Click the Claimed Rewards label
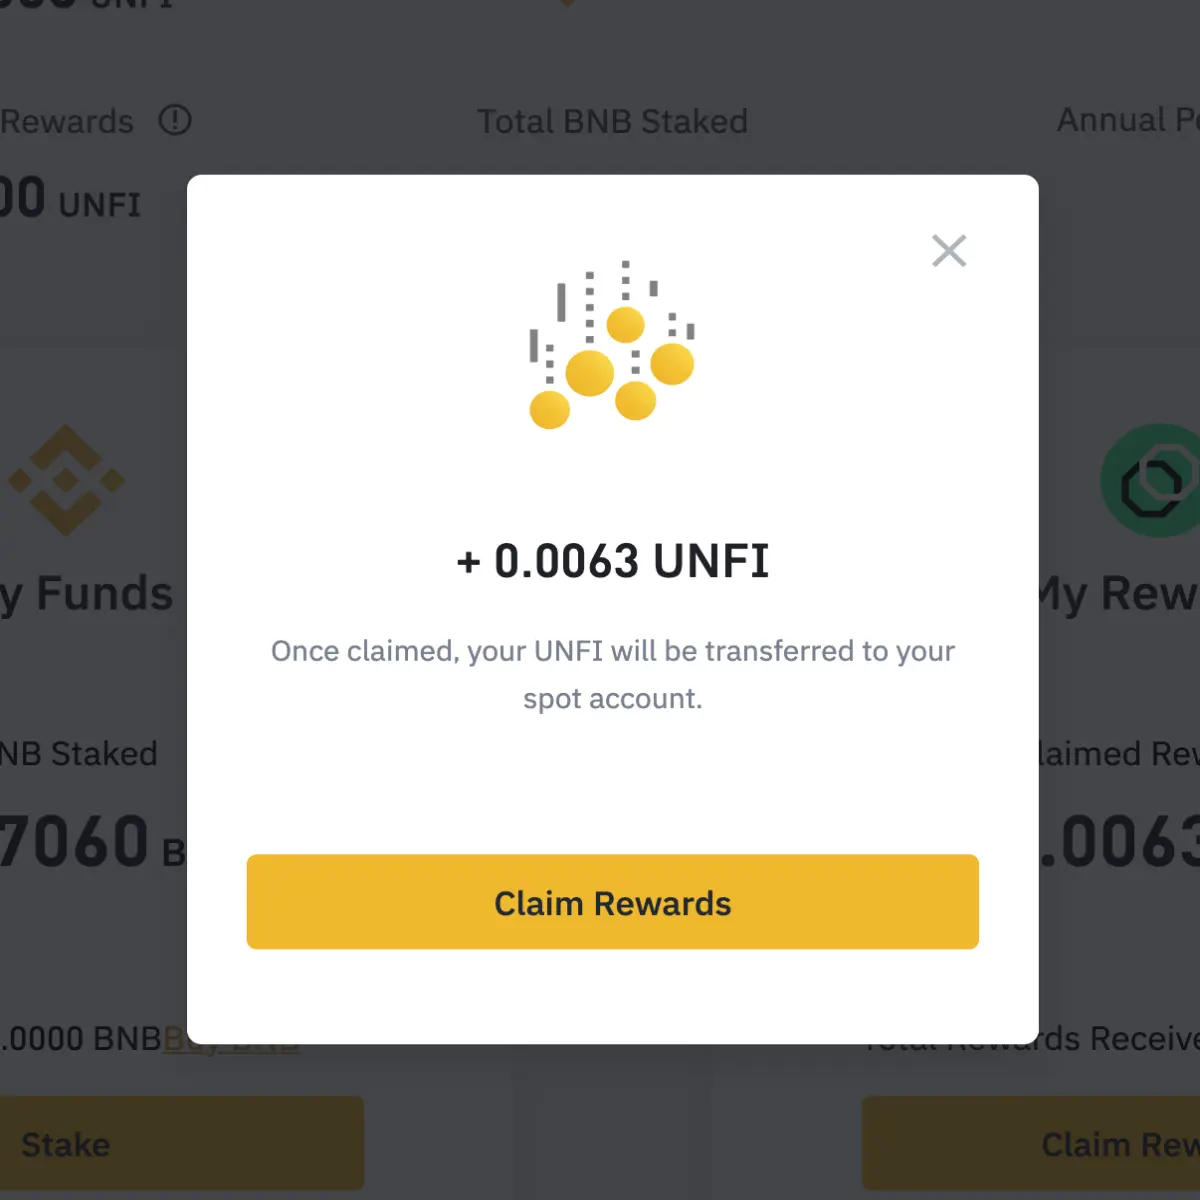Viewport: 1200px width, 1200px height. coord(1119,753)
